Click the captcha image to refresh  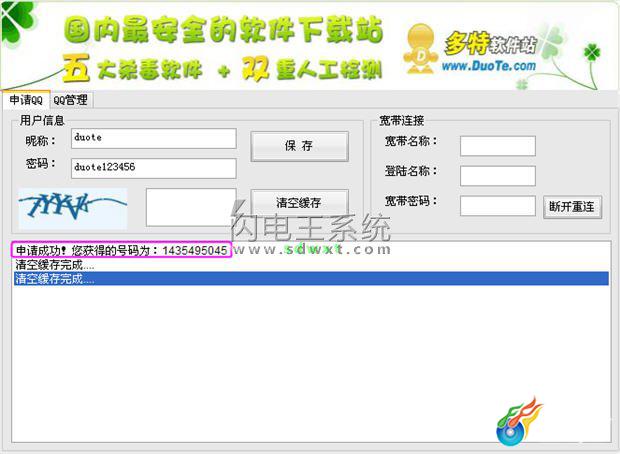(73, 208)
